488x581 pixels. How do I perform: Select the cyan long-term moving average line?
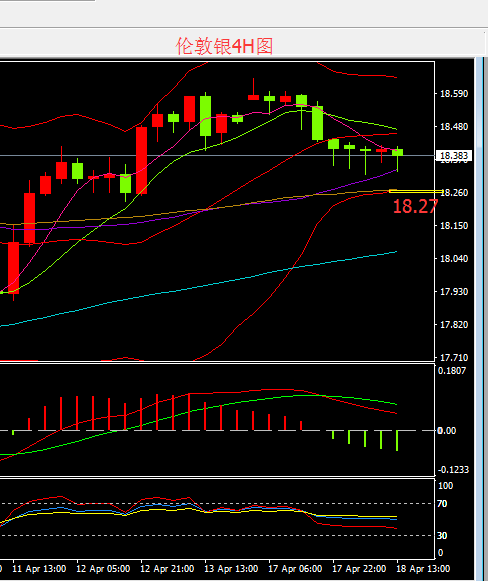198,288
